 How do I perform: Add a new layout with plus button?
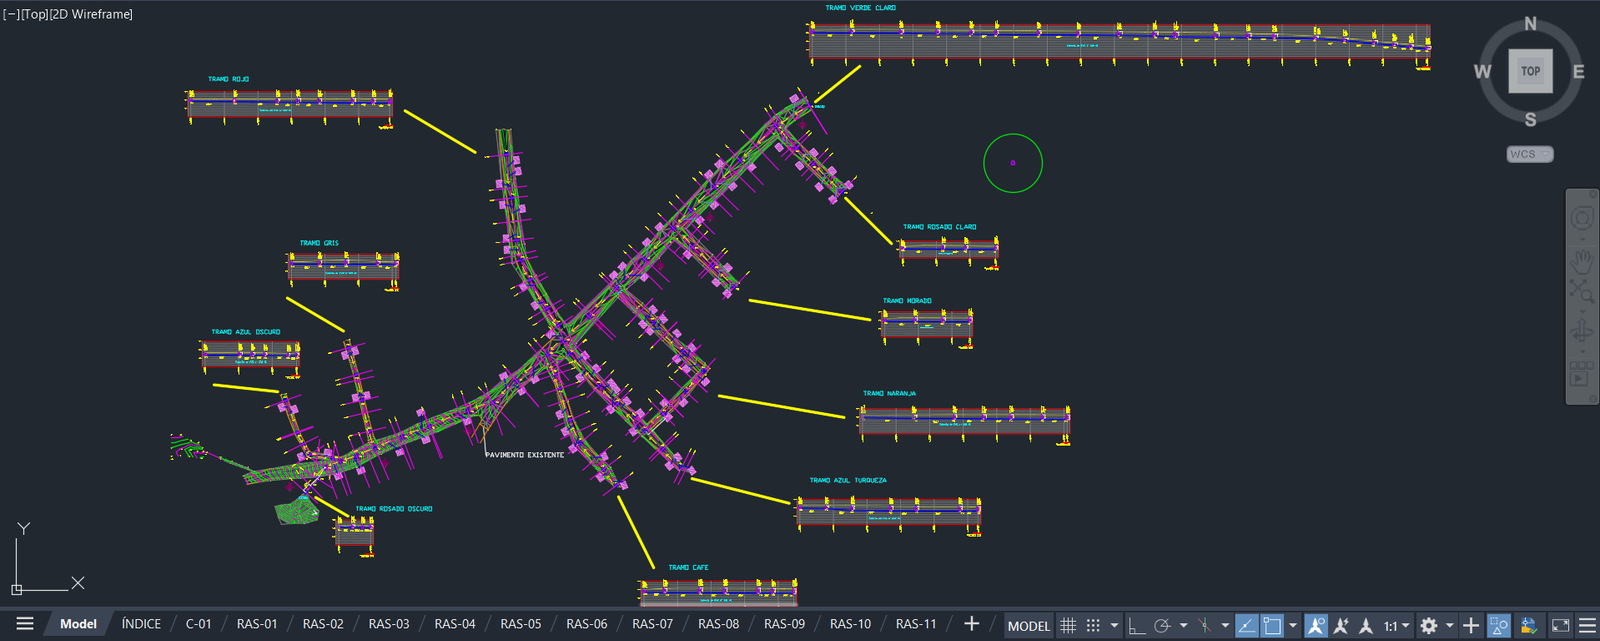click(x=971, y=623)
